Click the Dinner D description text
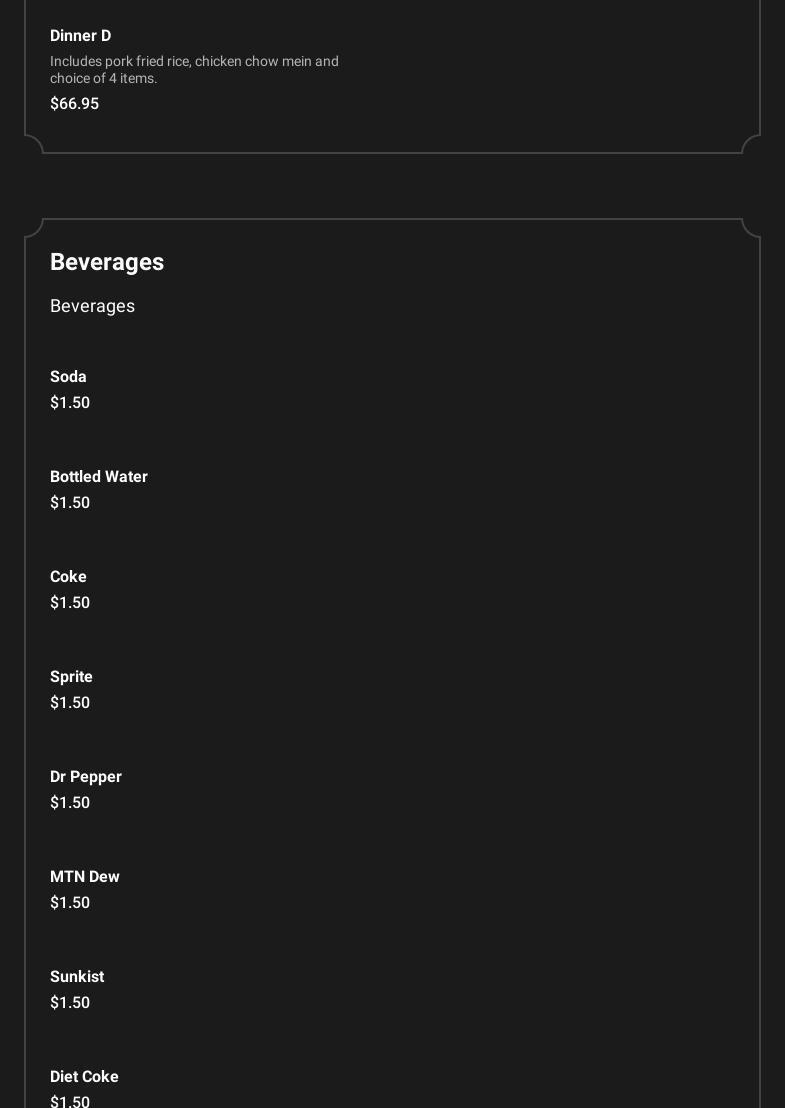This screenshot has height=1108, width=785. (x=194, y=69)
